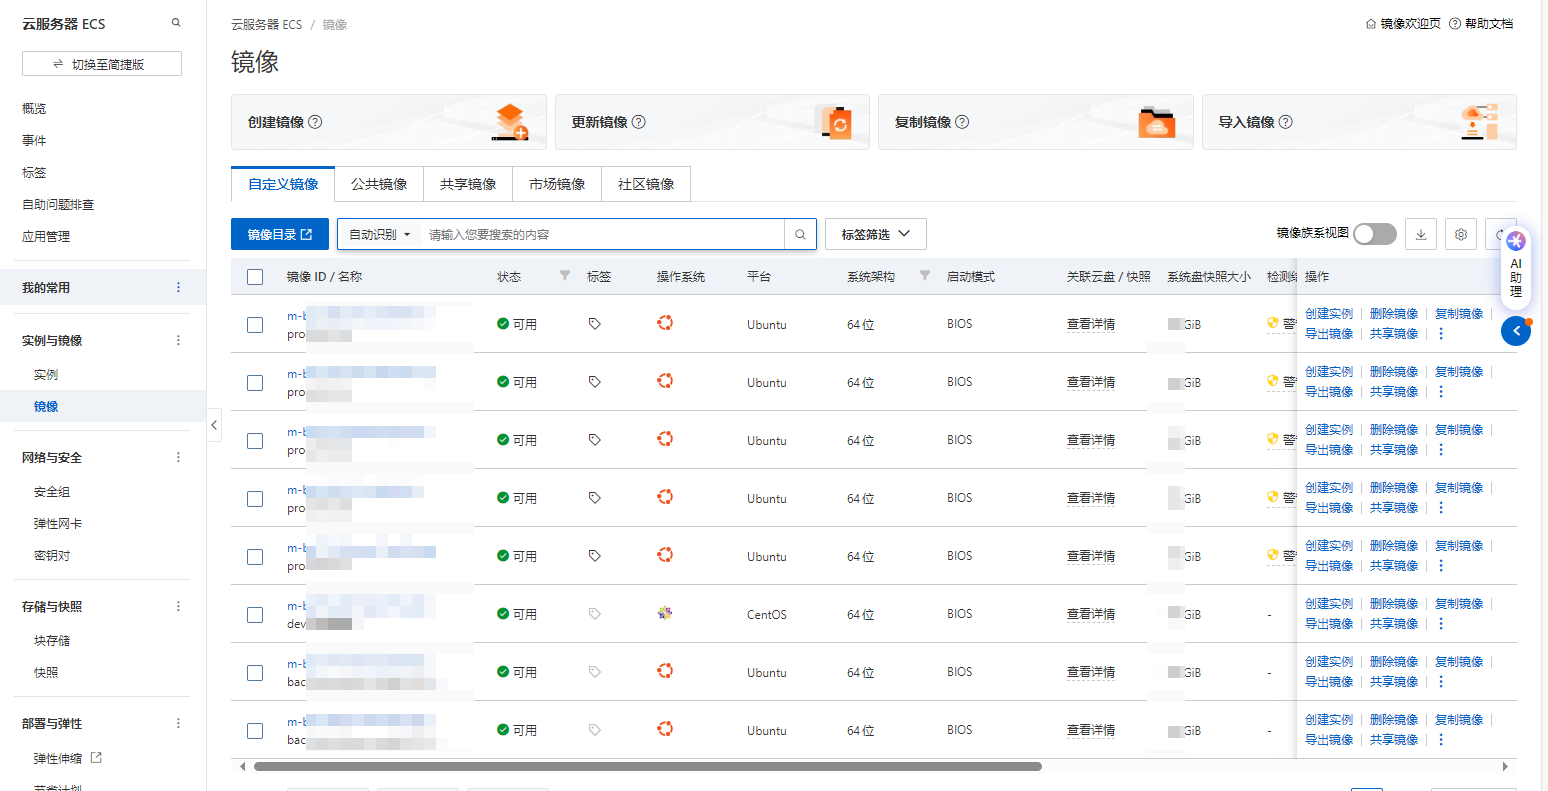Click the scrollbar right arrow
Image resolution: width=1548 pixels, height=791 pixels.
[x=1505, y=767]
